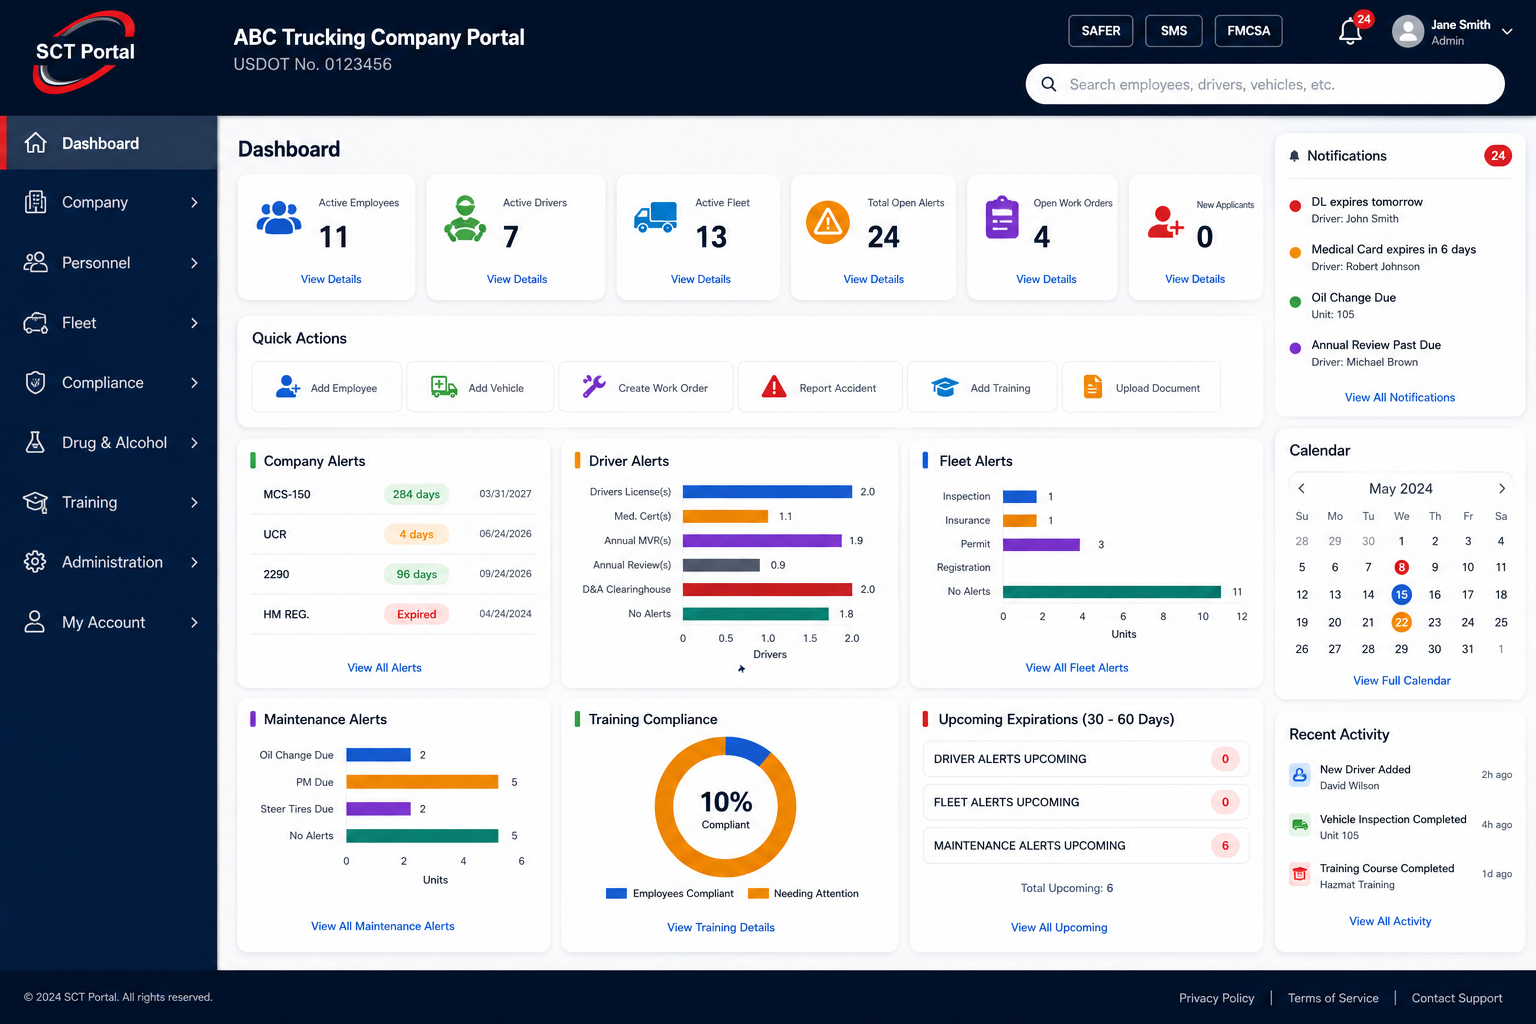
Task: Click the notification bell icon
Action: click(1350, 32)
